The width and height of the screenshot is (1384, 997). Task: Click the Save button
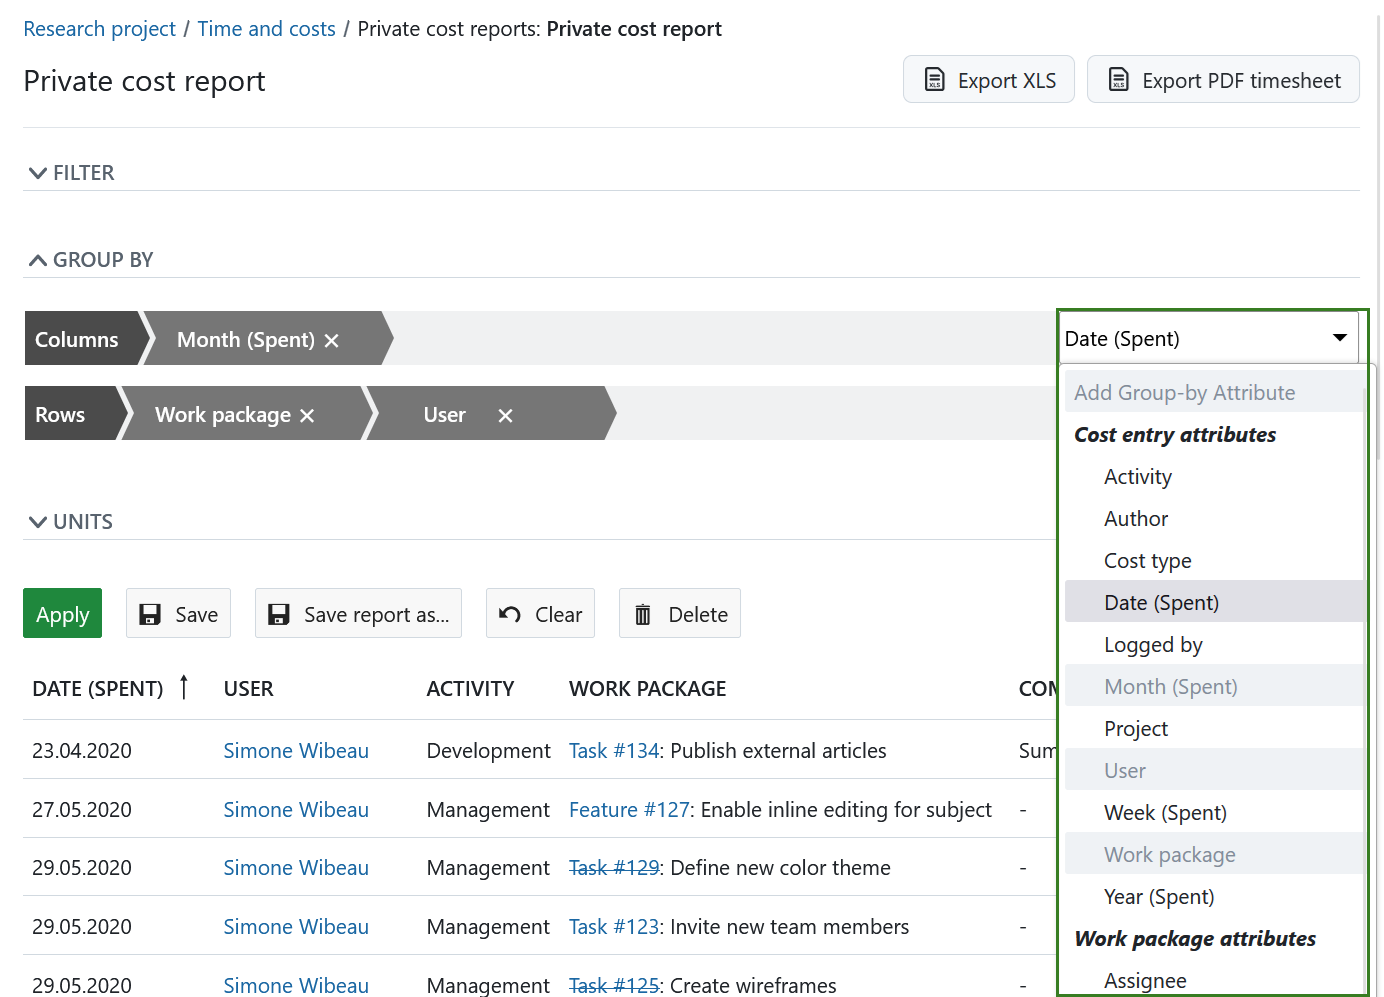(x=178, y=614)
